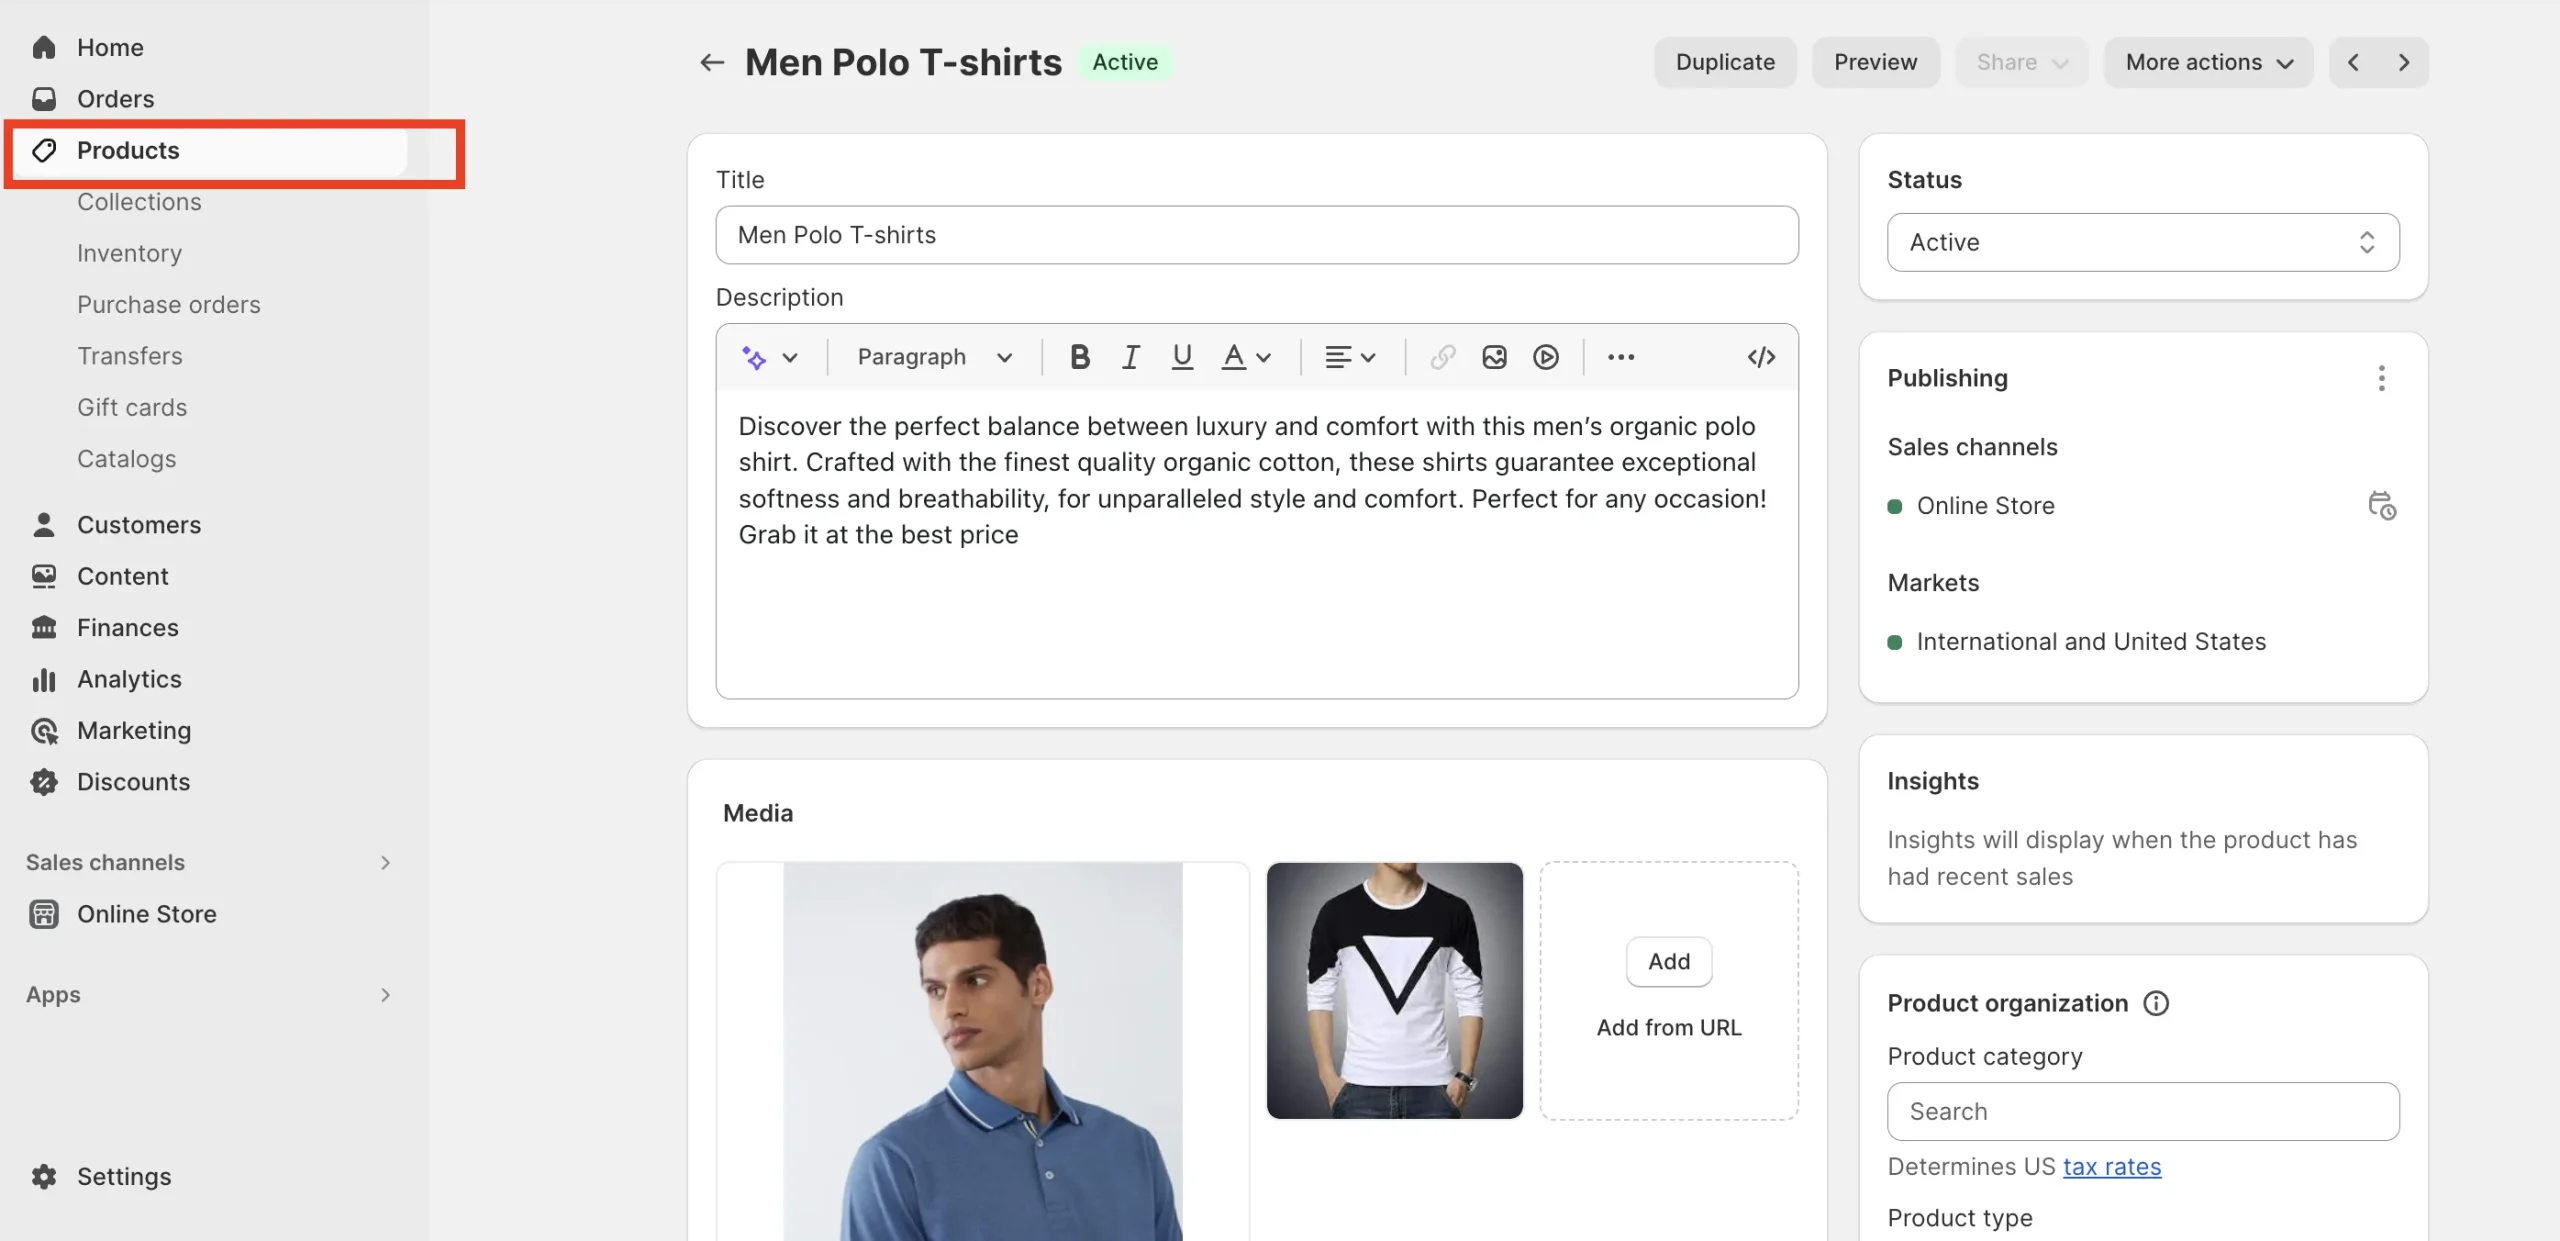Click the Preview button
Image resolution: width=2560 pixels, height=1241 pixels.
coord(1875,62)
